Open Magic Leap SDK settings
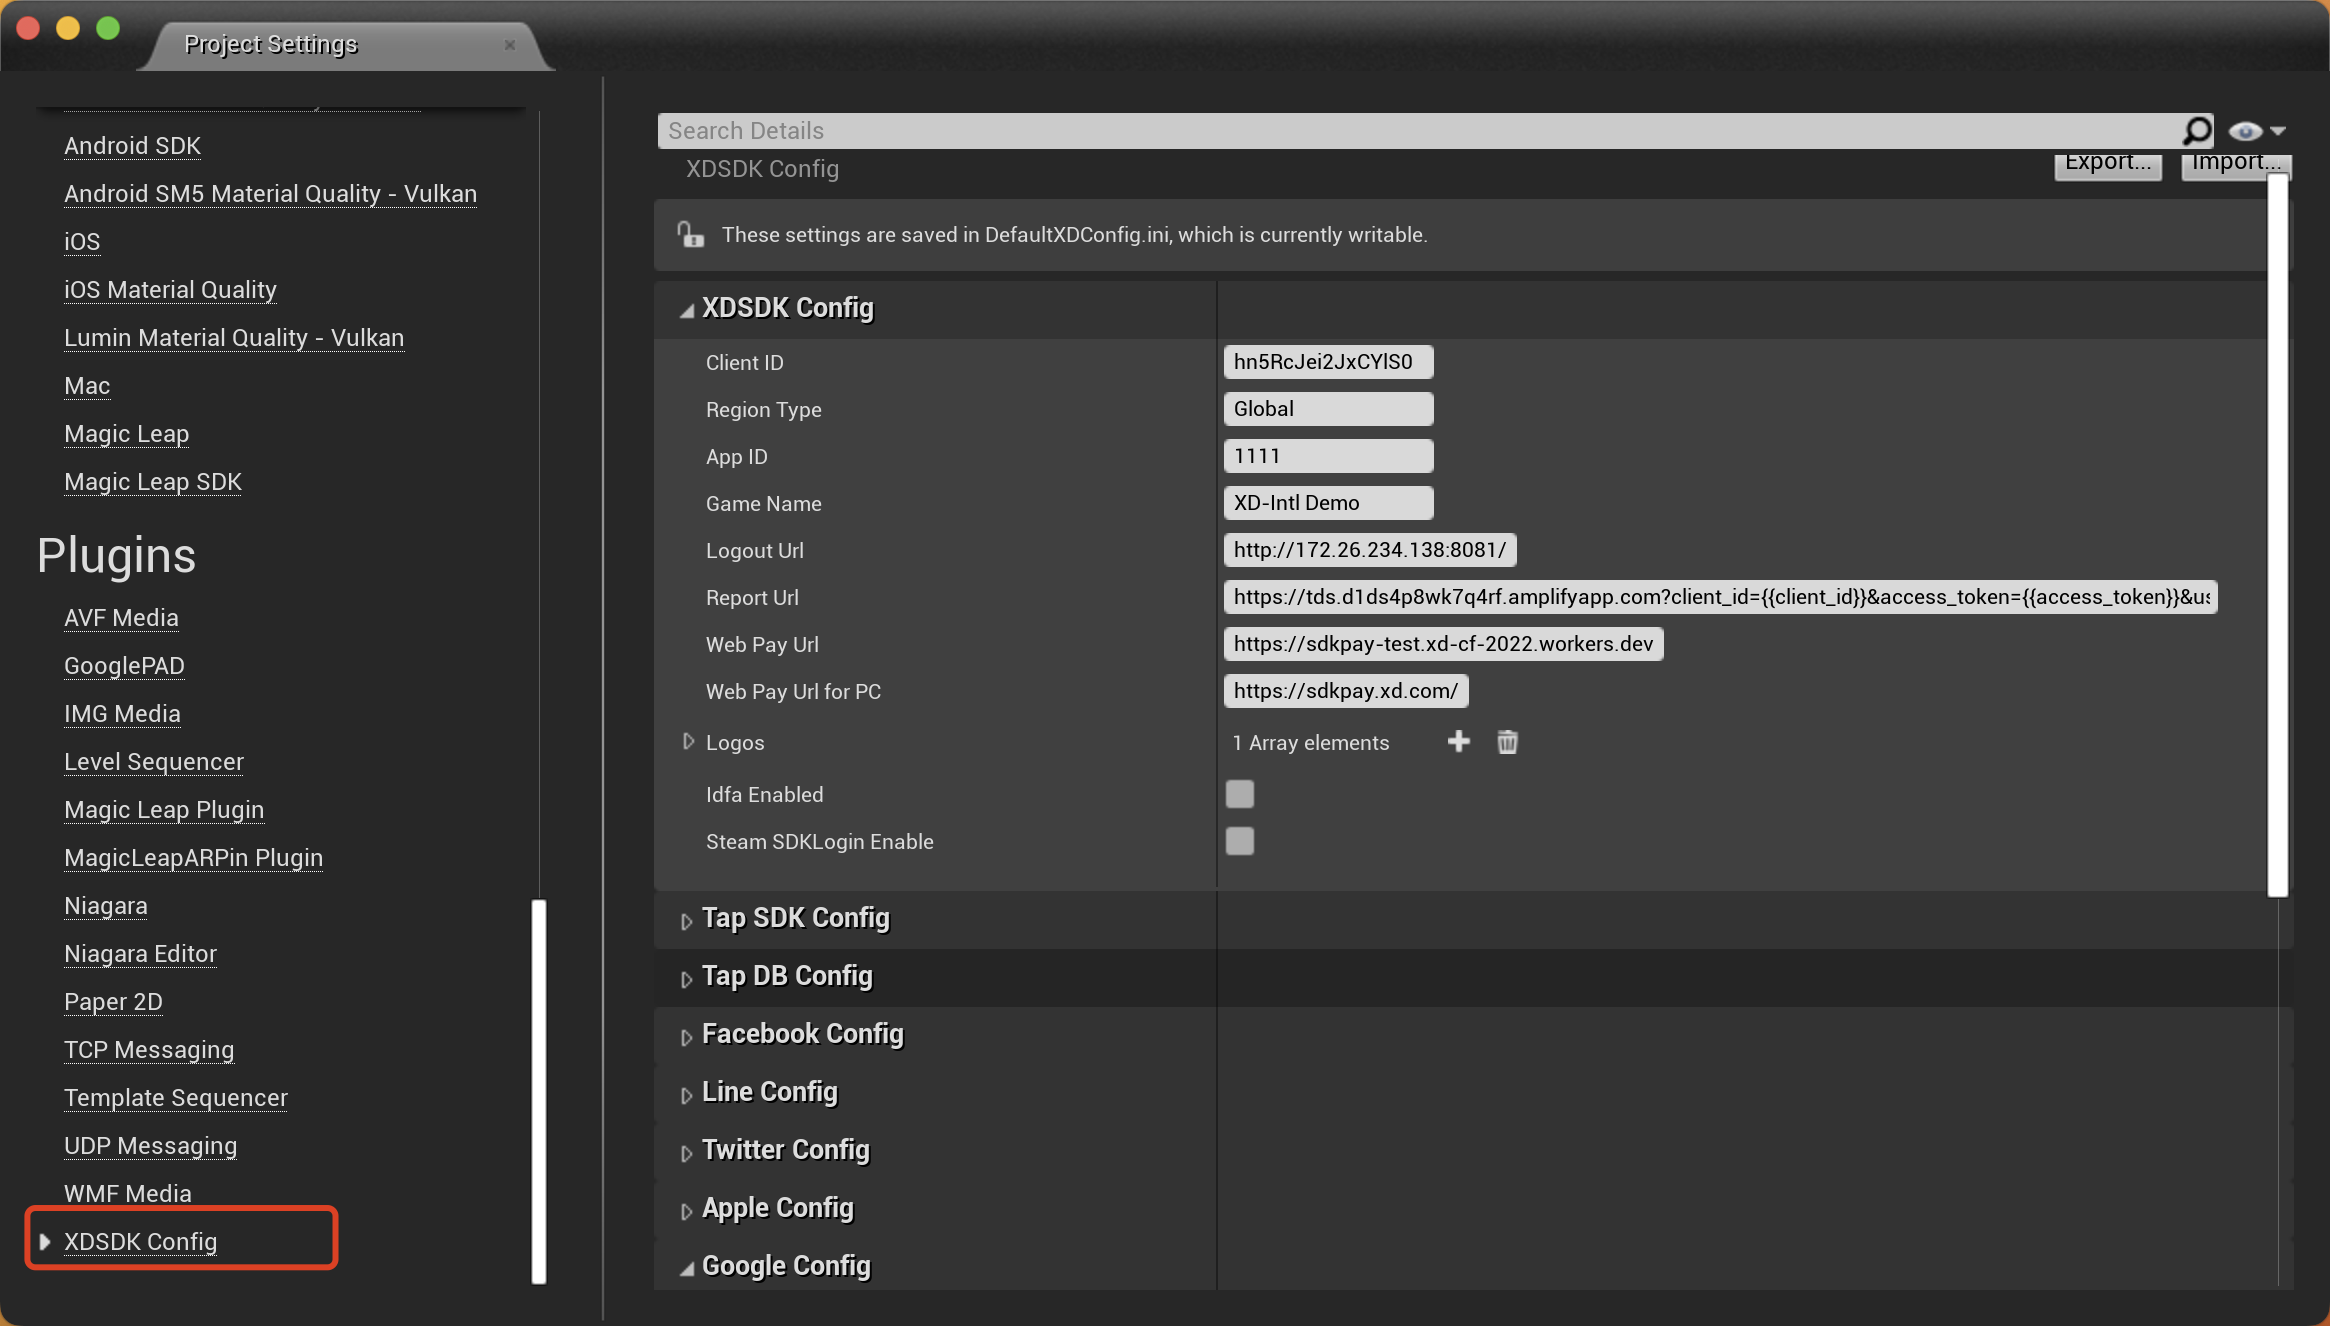The height and width of the screenshot is (1326, 2330). [153, 482]
